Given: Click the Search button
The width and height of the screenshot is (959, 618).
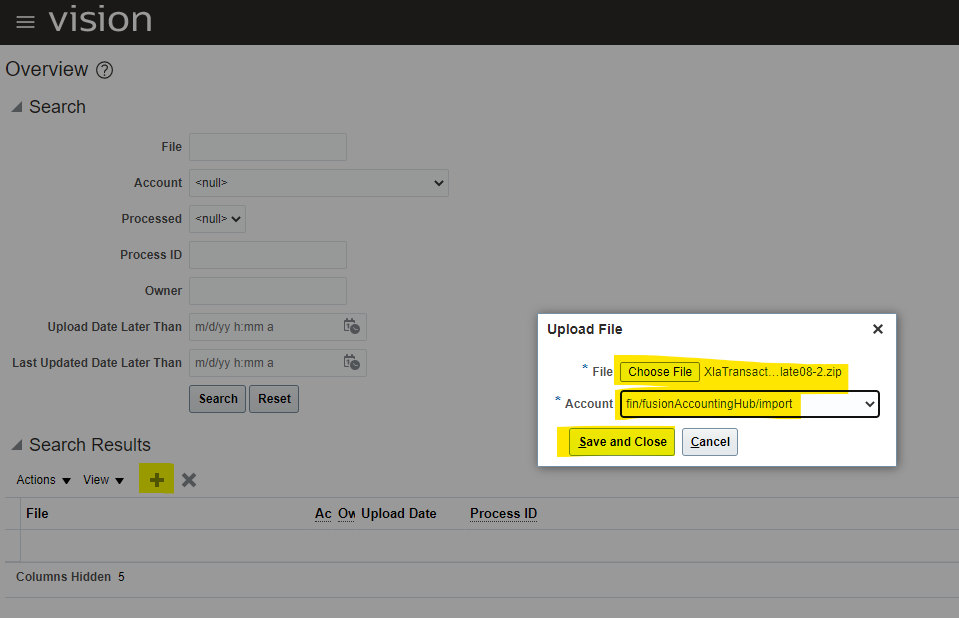Looking at the screenshot, I should [217, 399].
